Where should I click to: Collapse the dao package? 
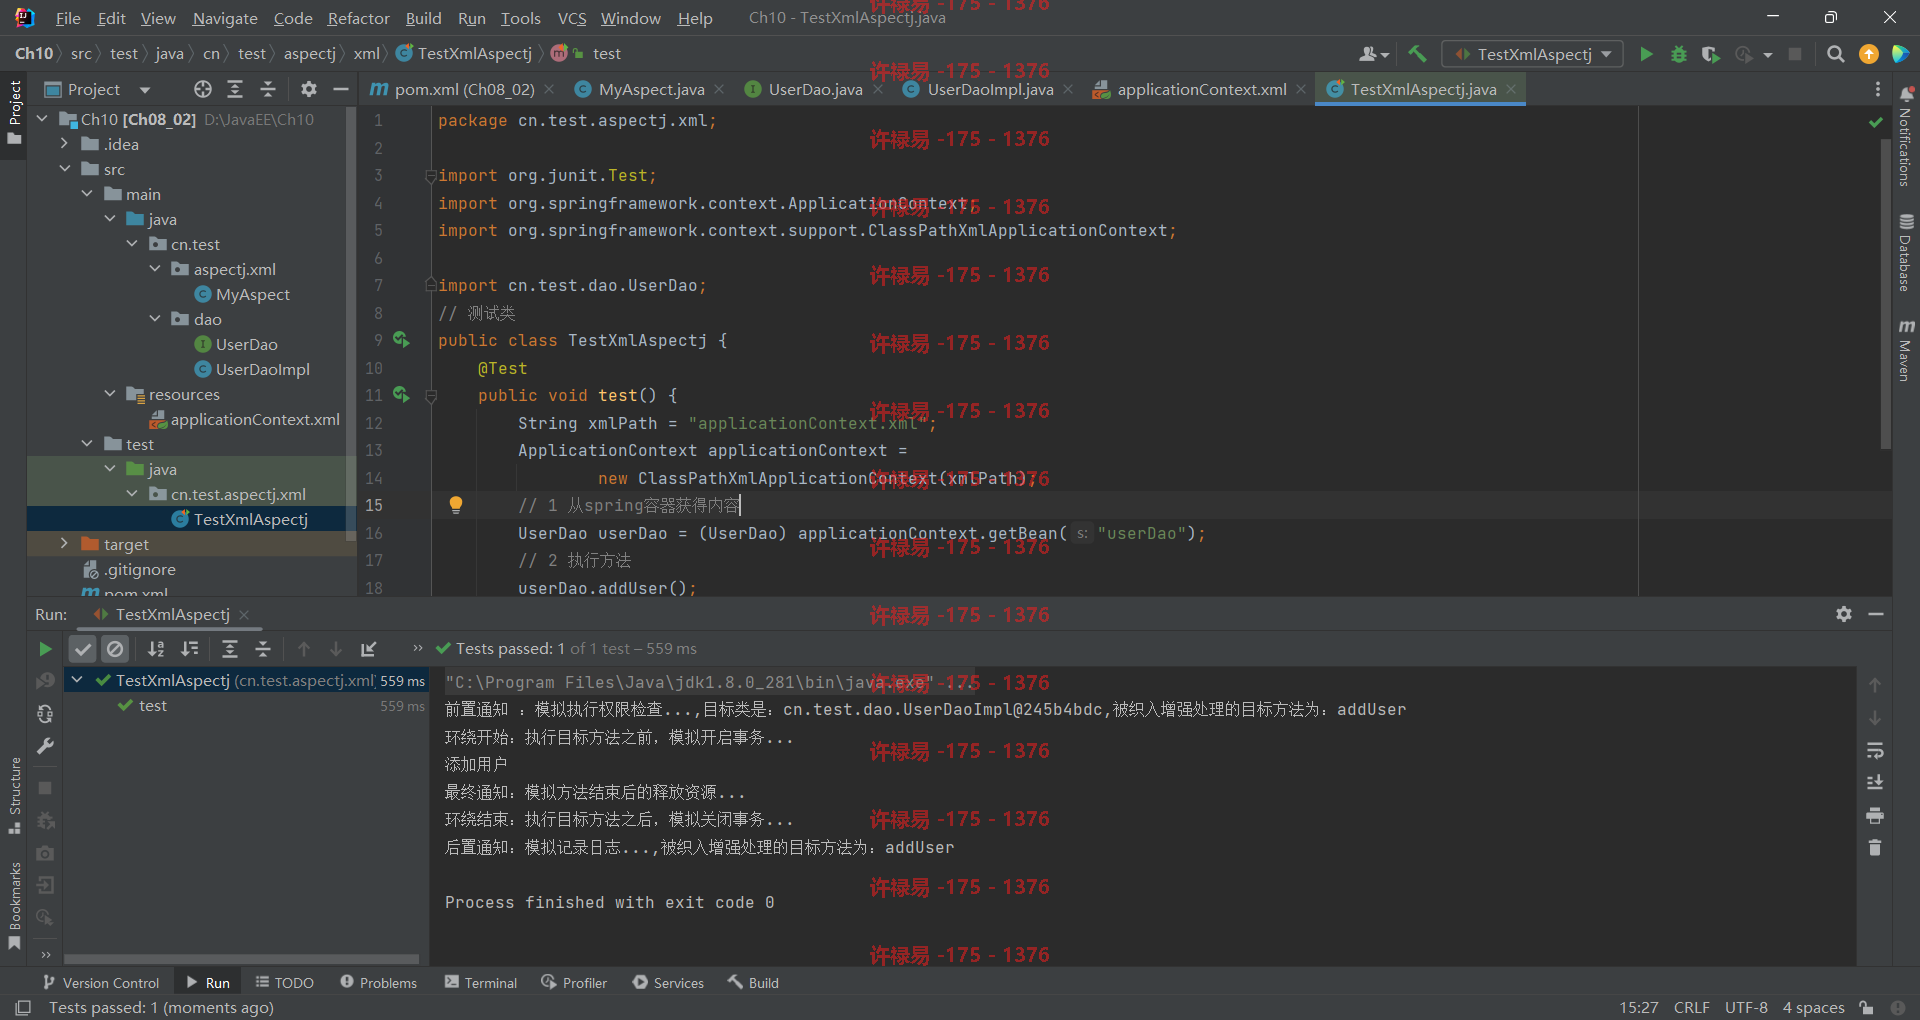click(x=155, y=319)
